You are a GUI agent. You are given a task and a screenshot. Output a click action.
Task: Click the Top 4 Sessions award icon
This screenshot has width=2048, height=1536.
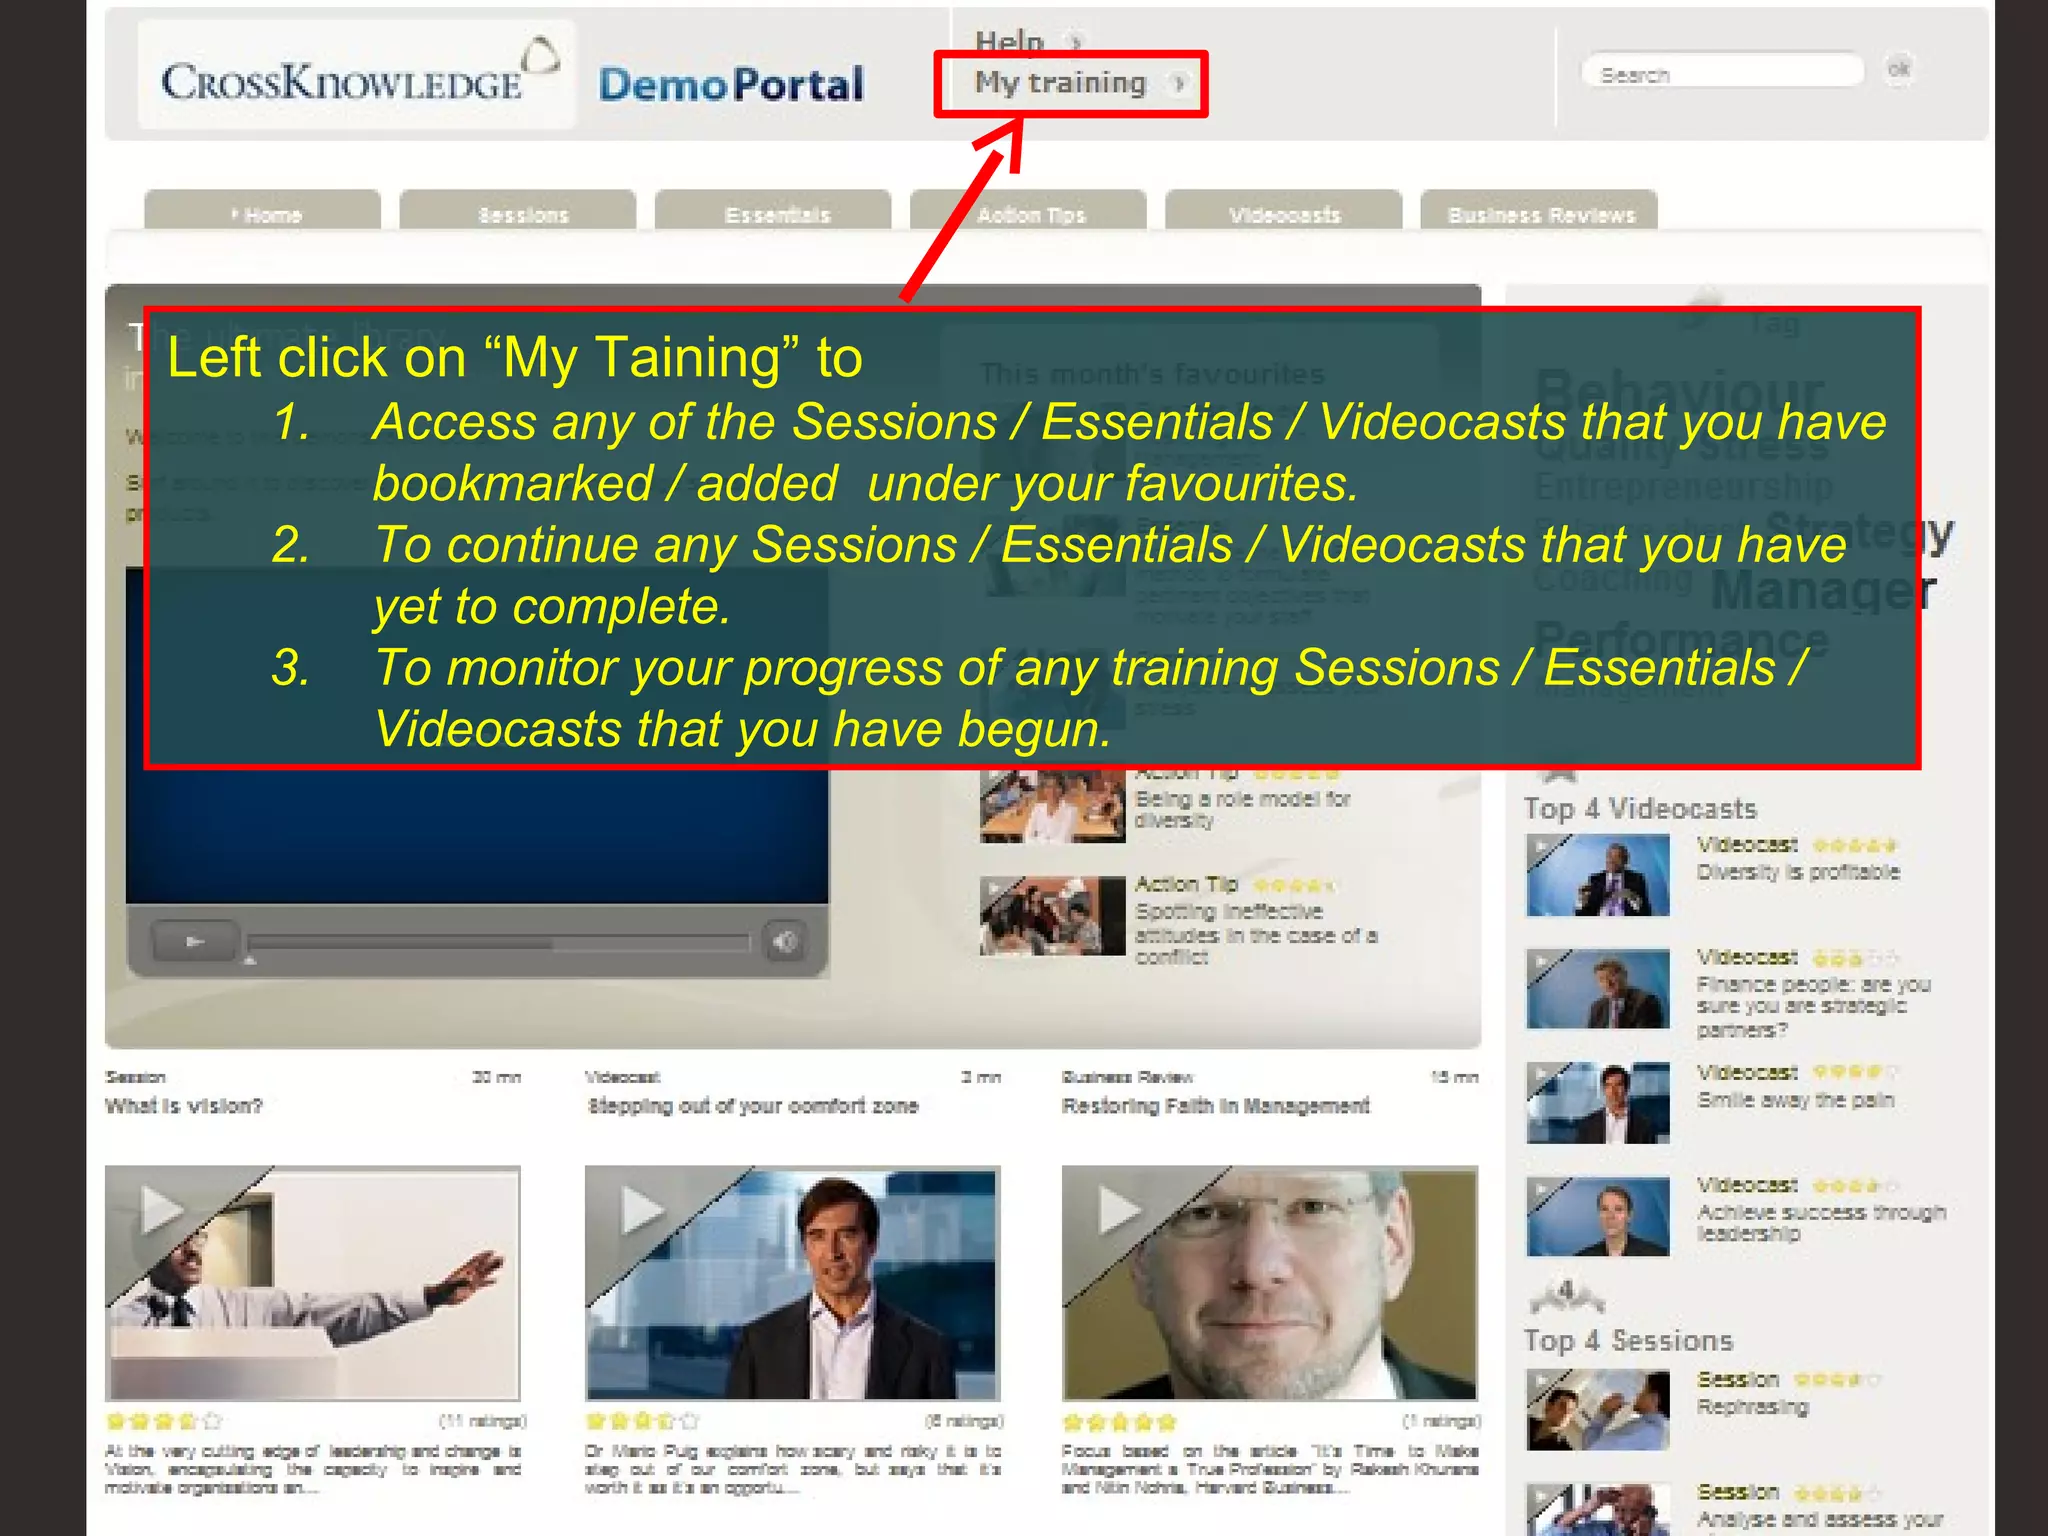pyautogui.click(x=1567, y=1295)
